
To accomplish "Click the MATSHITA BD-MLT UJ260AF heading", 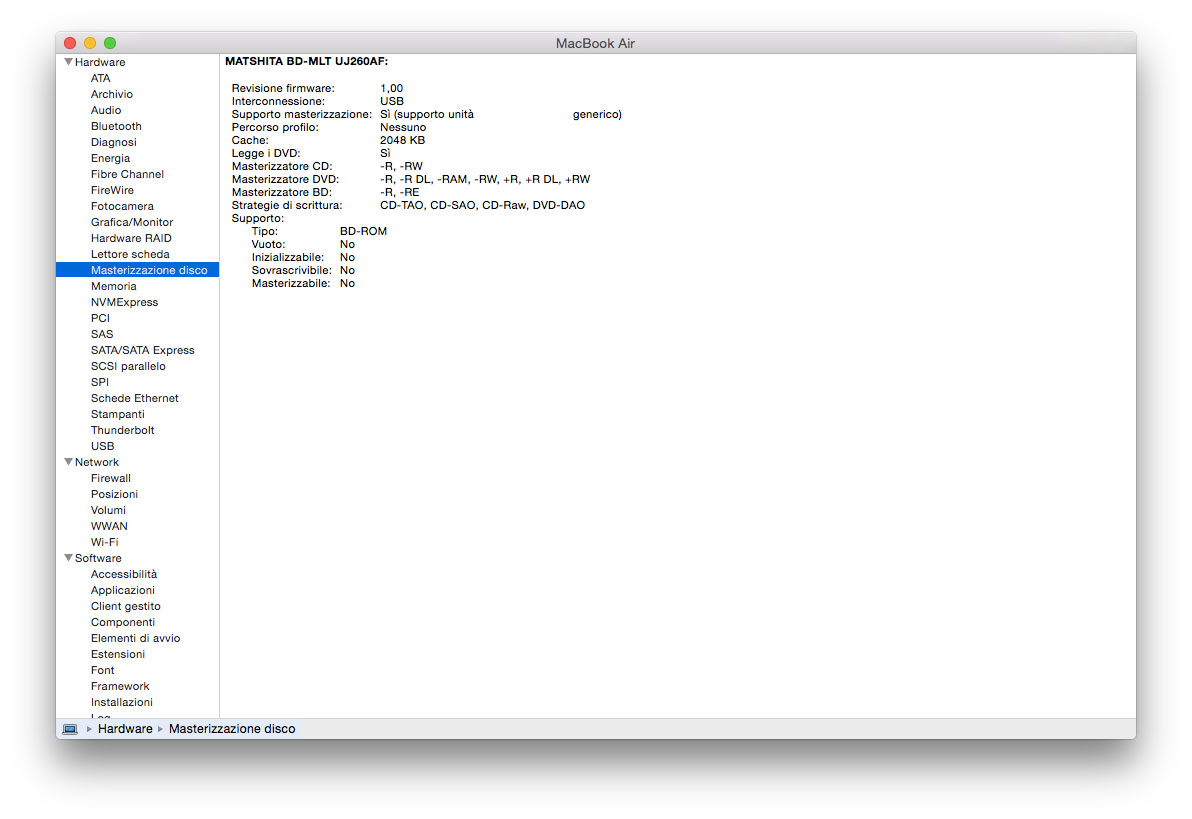I will click(306, 61).
